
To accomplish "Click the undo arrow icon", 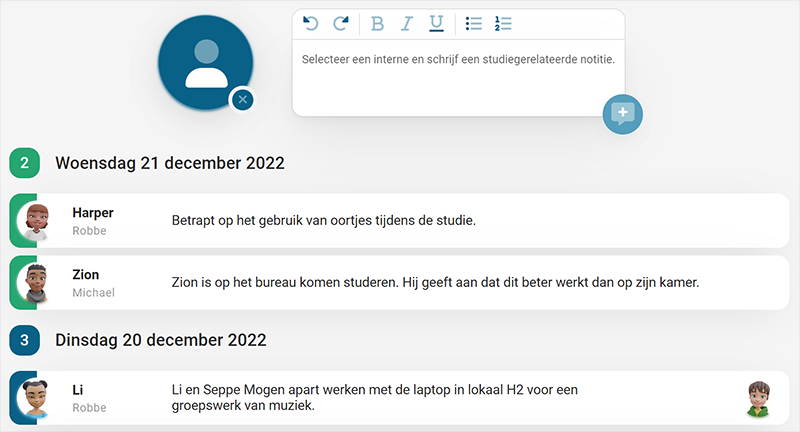I will pos(311,23).
